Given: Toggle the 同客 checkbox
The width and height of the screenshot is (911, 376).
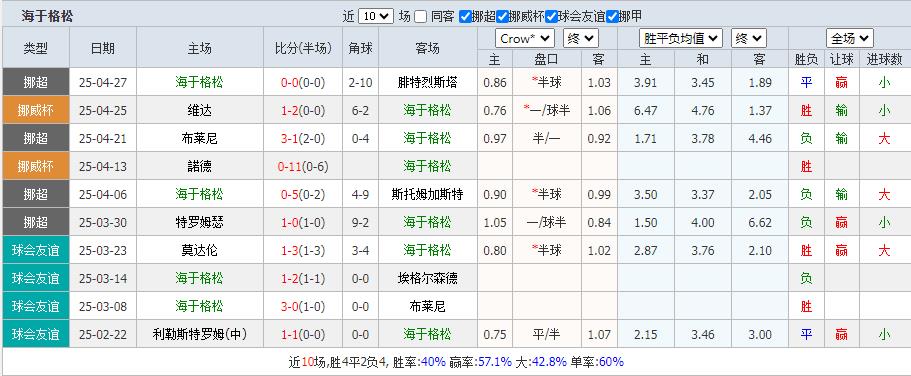Looking at the screenshot, I should (x=421, y=17).
